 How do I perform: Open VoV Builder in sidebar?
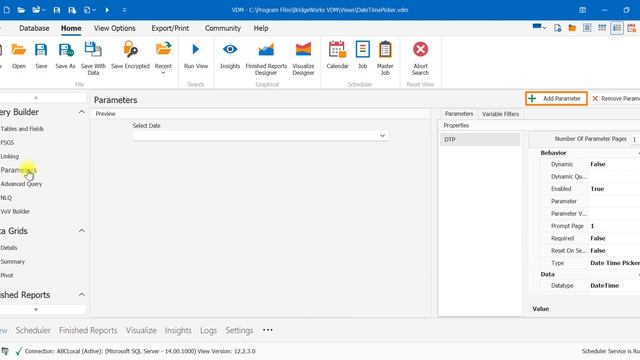(x=15, y=211)
